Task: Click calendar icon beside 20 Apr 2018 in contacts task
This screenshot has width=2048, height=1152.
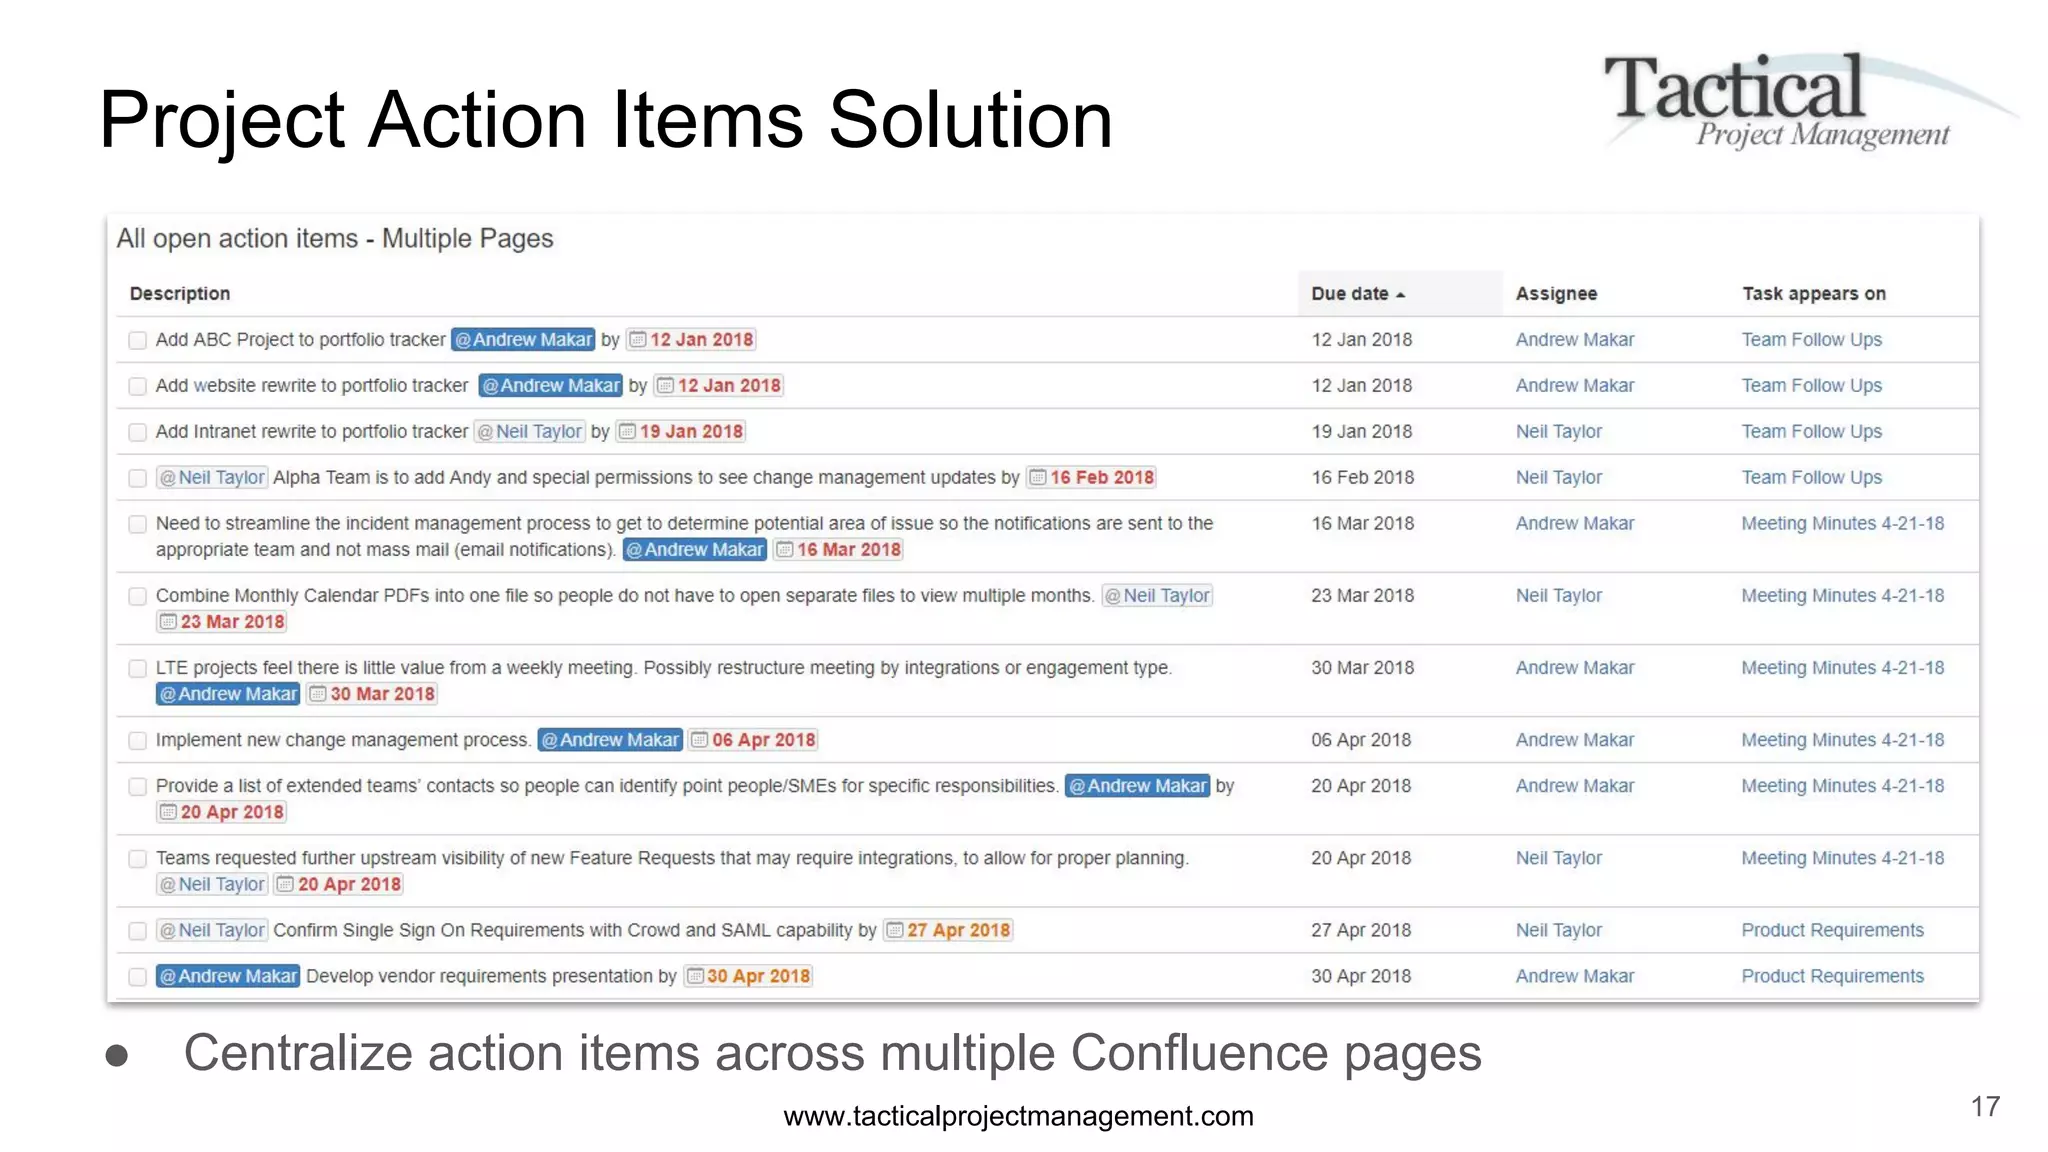Action: pyautogui.click(x=168, y=812)
